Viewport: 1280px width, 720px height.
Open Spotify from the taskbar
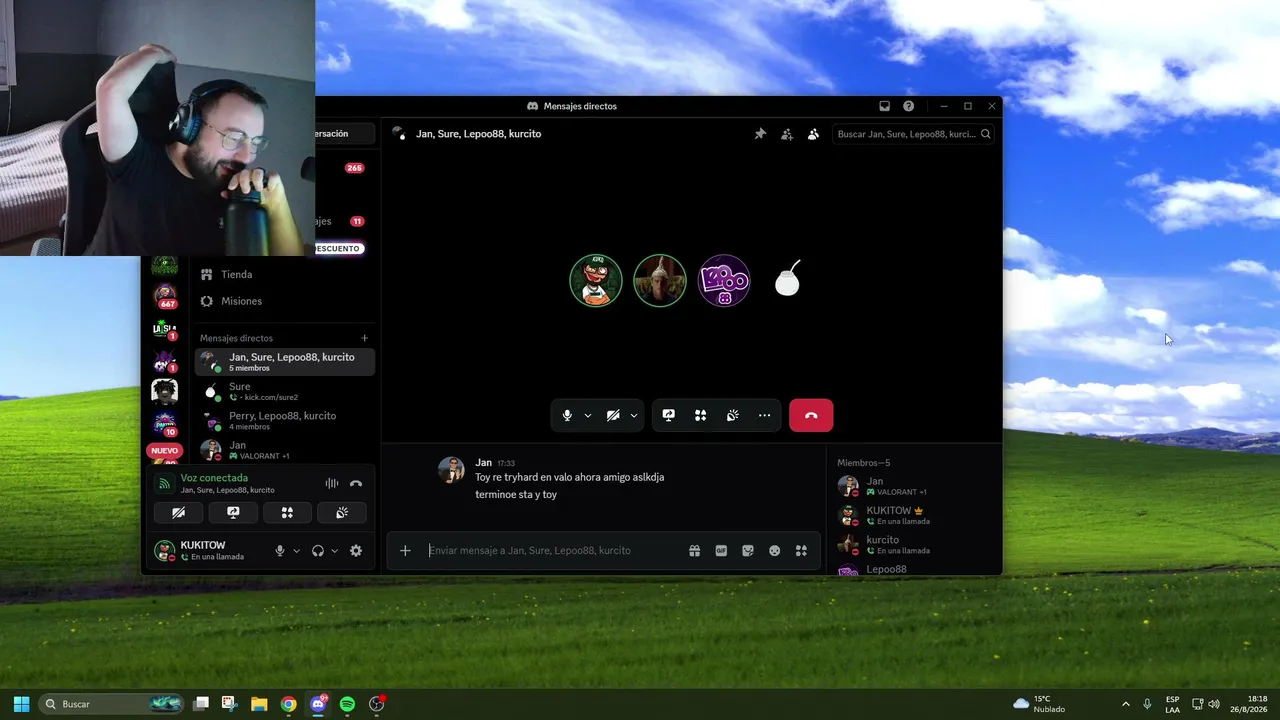pyautogui.click(x=347, y=704)
